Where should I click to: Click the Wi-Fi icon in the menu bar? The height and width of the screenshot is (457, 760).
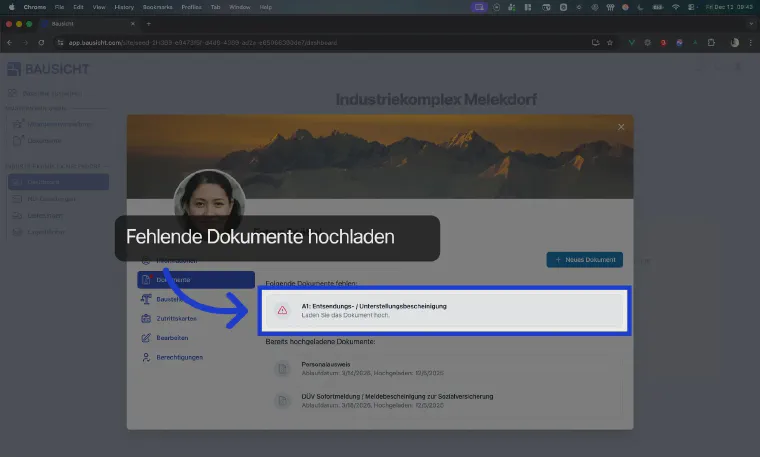coord(676,7)
